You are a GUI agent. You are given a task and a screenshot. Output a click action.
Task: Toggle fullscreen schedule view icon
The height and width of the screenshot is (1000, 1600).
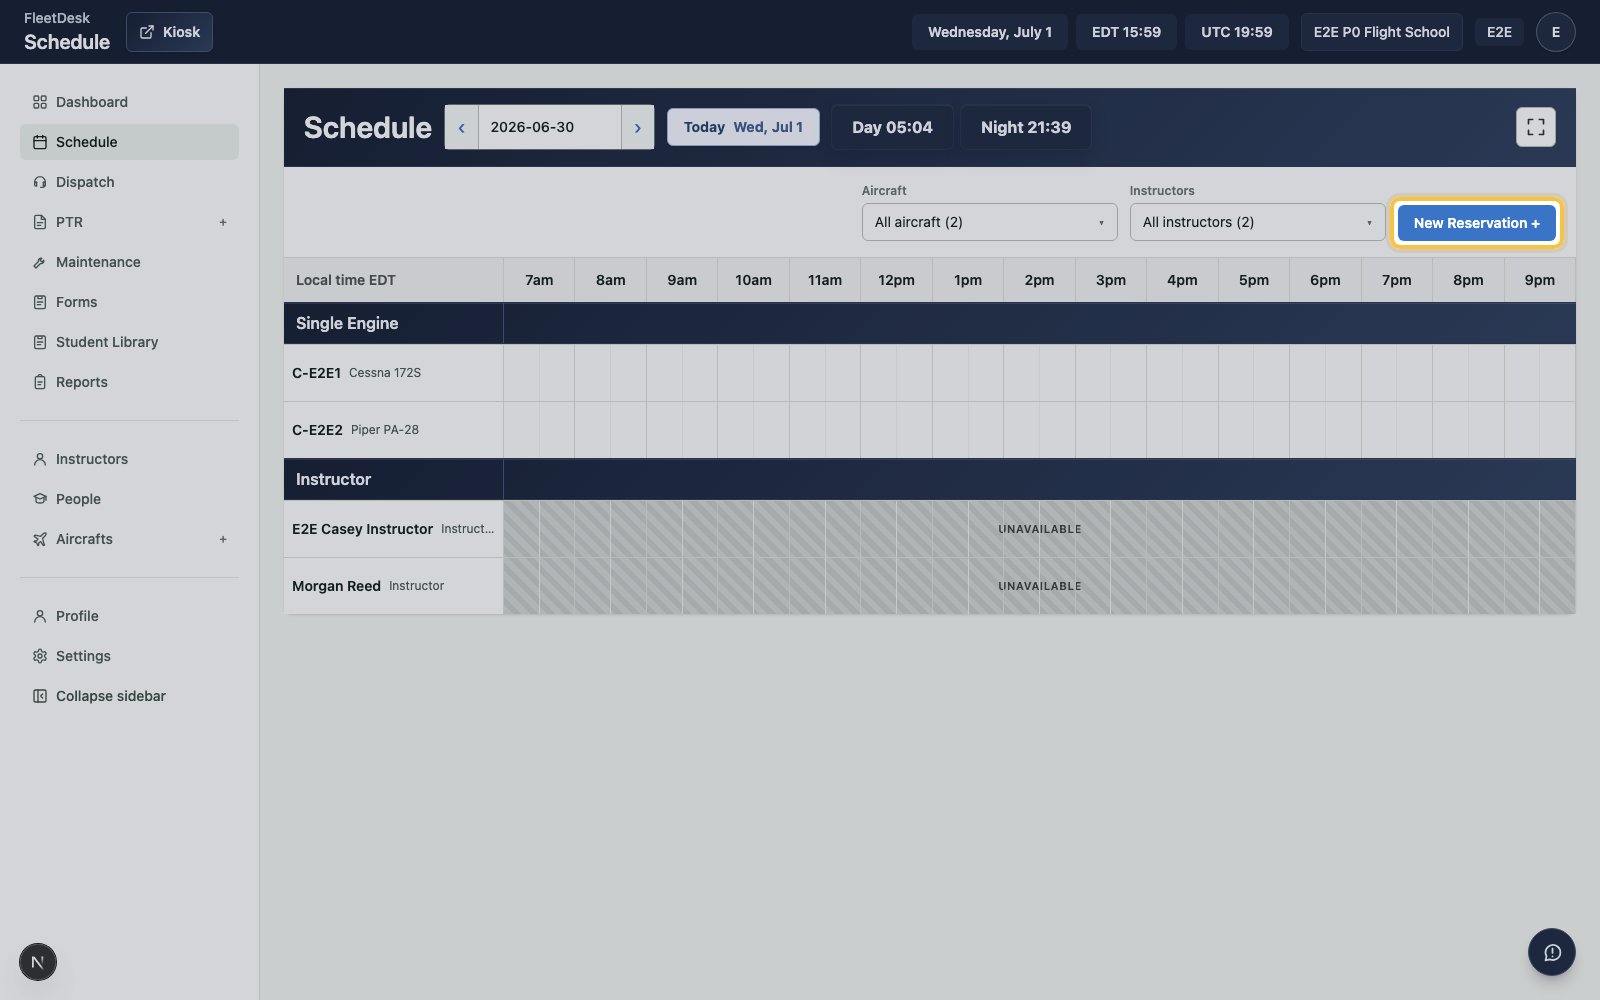[x=1535, y=127]
